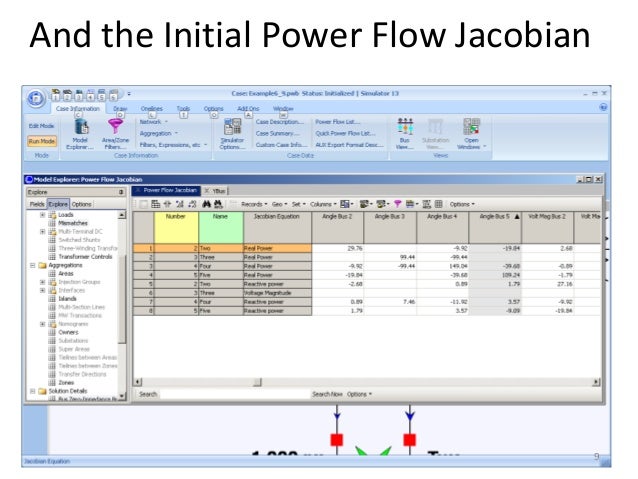Open the Records dropdown menu
The image size is (638, 479).
(x=254, y=204)
